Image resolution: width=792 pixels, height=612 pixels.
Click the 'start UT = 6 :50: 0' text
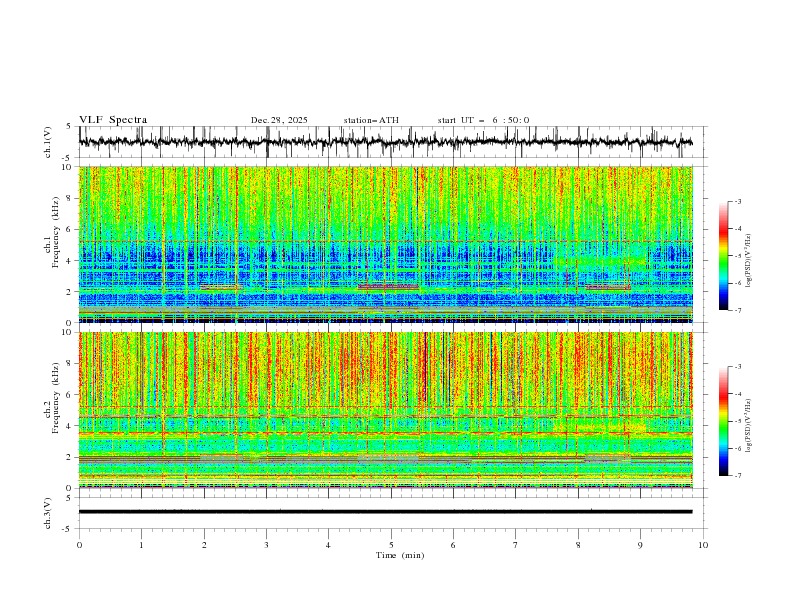483,120
